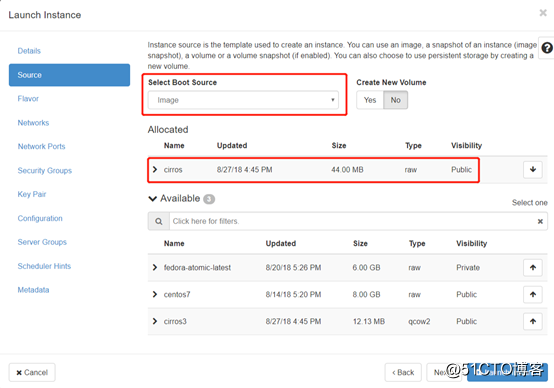Go to the Metadata step
This screenshot has width=554, height=388.
[x=33, y=290]
